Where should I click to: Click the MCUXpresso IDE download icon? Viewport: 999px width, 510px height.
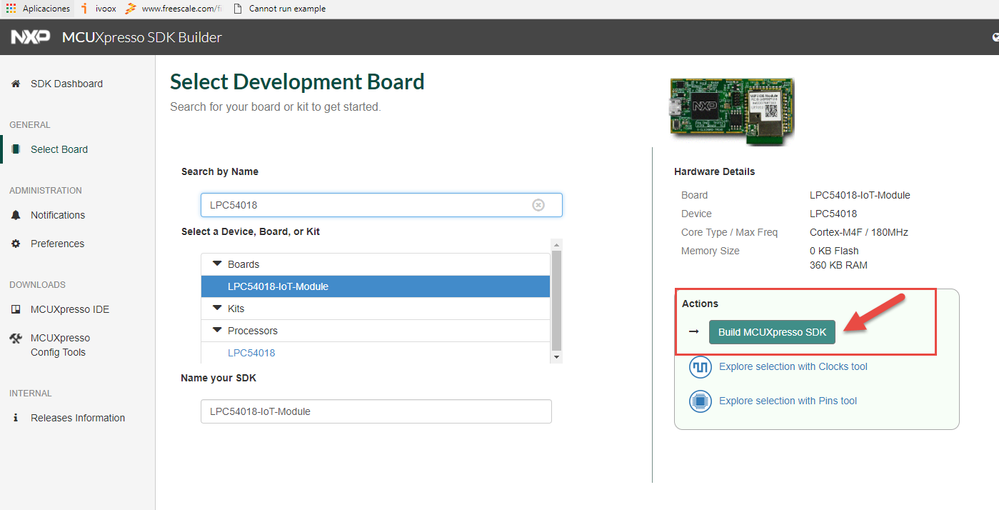point(15,309)
